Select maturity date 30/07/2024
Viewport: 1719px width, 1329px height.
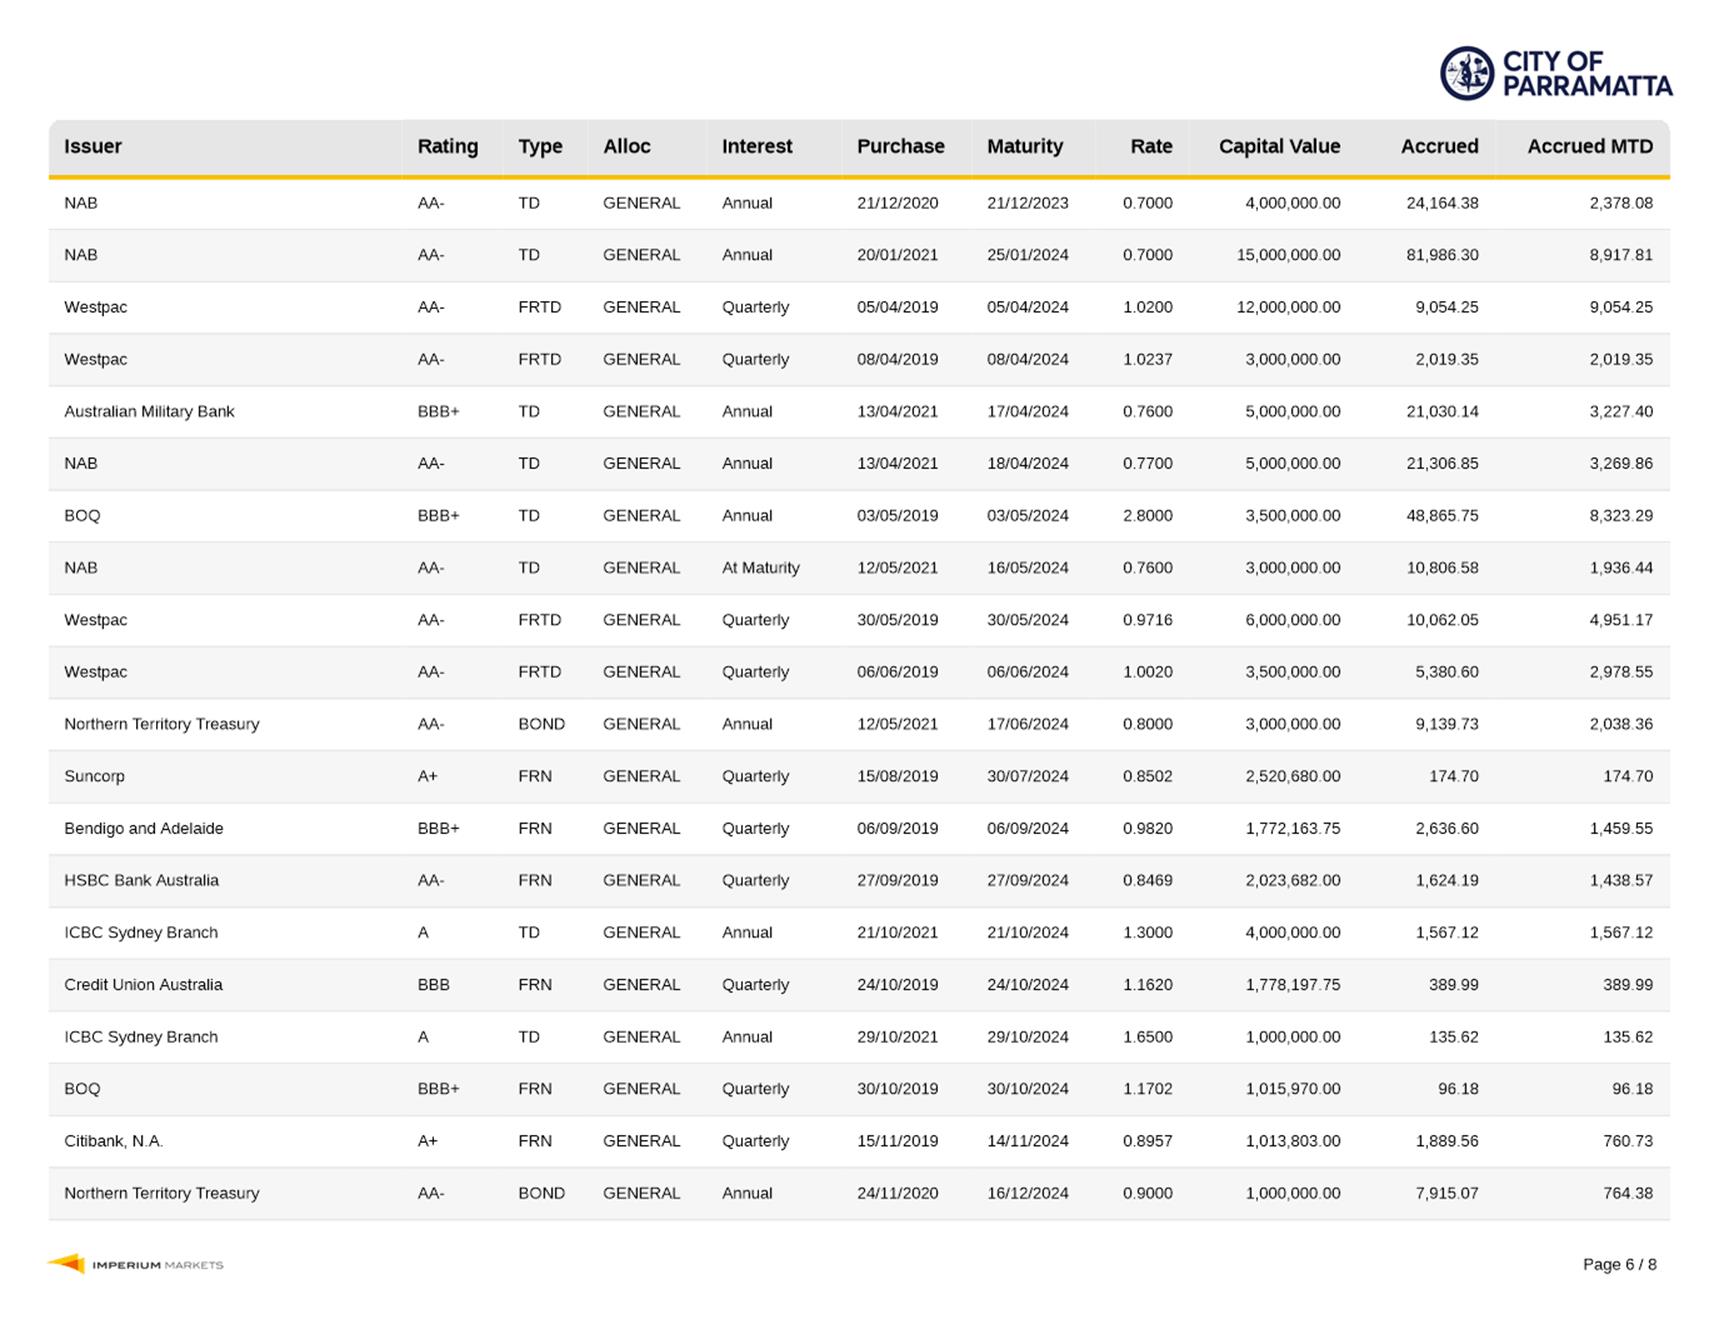[x=1027, y=776]
